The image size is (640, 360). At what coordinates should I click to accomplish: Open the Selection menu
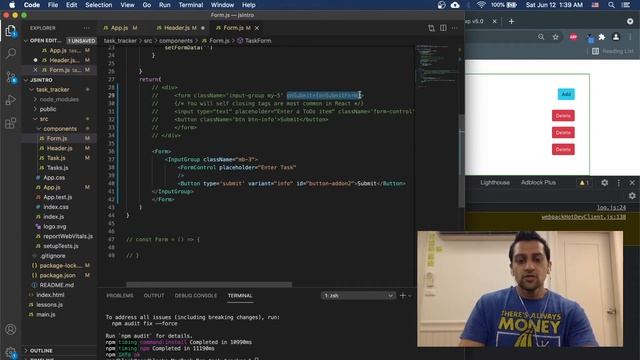(98, 5)
